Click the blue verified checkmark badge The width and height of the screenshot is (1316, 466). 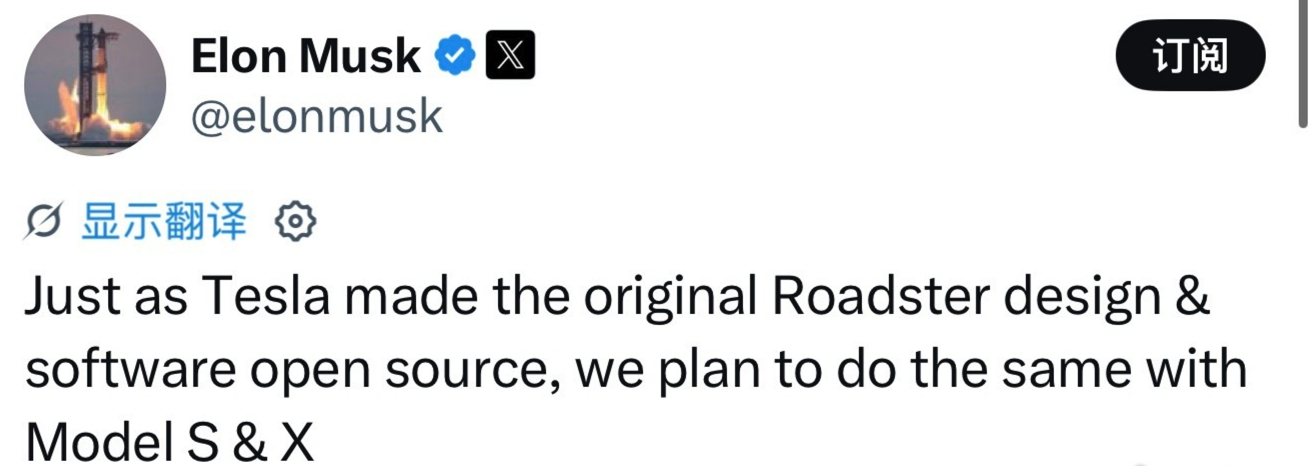455,56
